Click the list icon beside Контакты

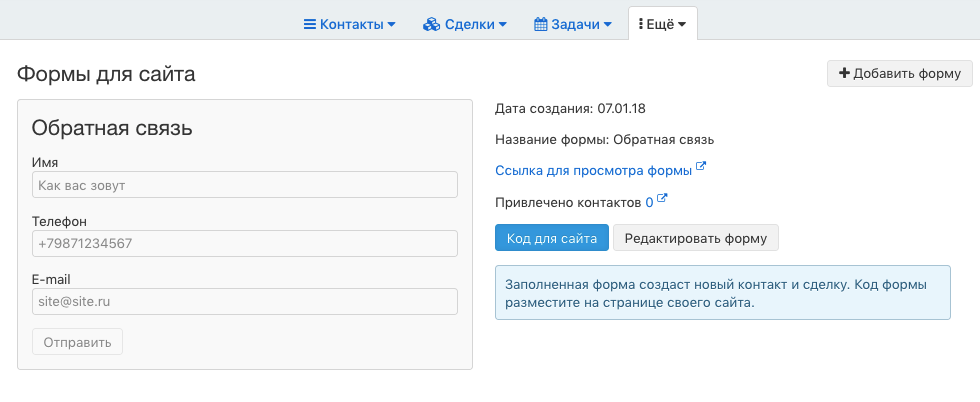click(x=309, y=25)
